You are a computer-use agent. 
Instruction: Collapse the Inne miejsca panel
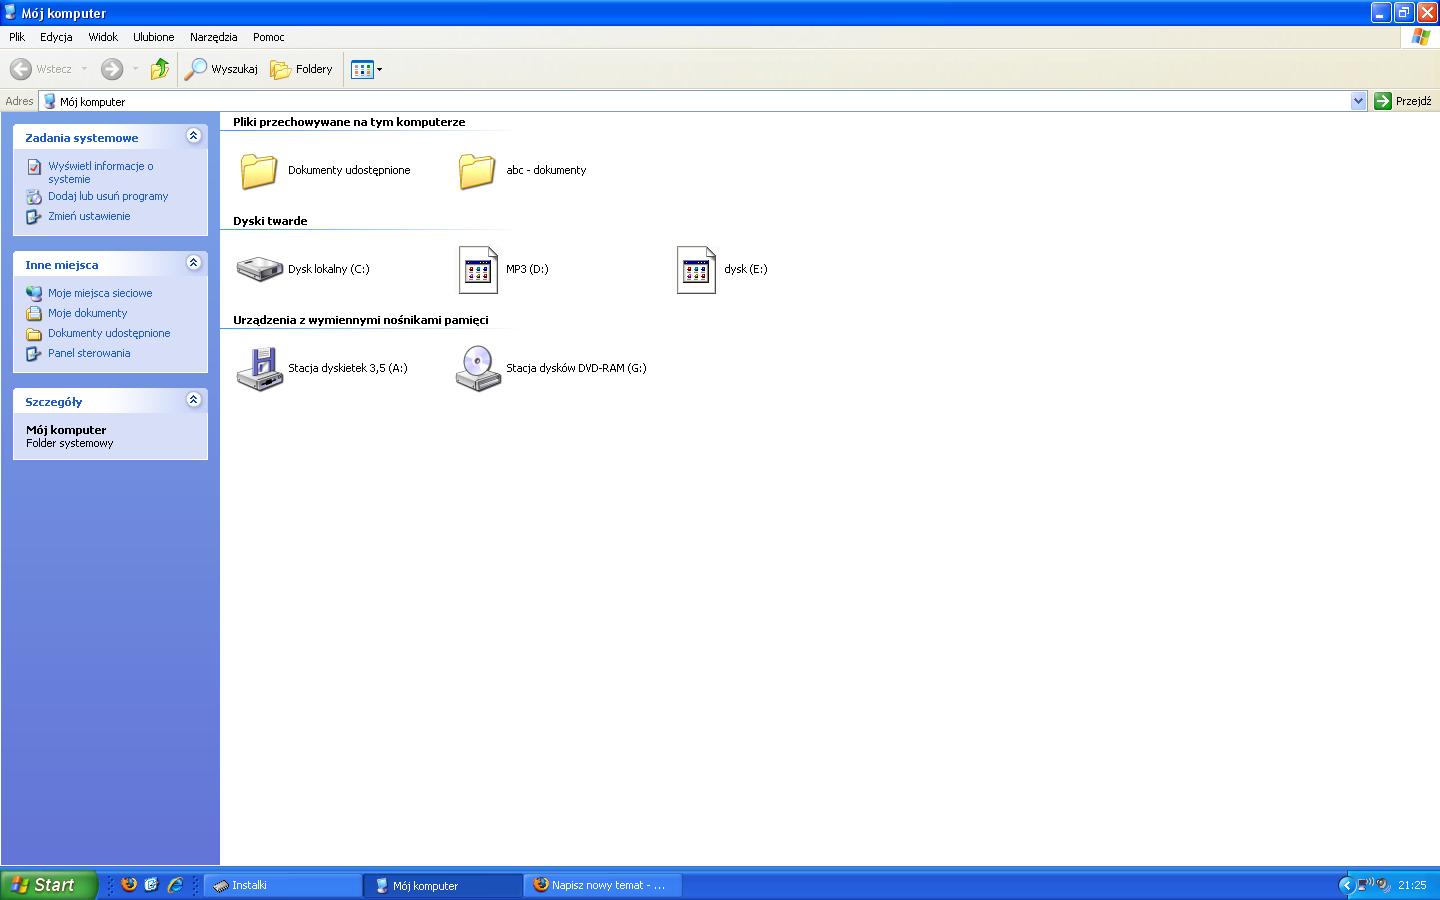(x=194, y=263)
